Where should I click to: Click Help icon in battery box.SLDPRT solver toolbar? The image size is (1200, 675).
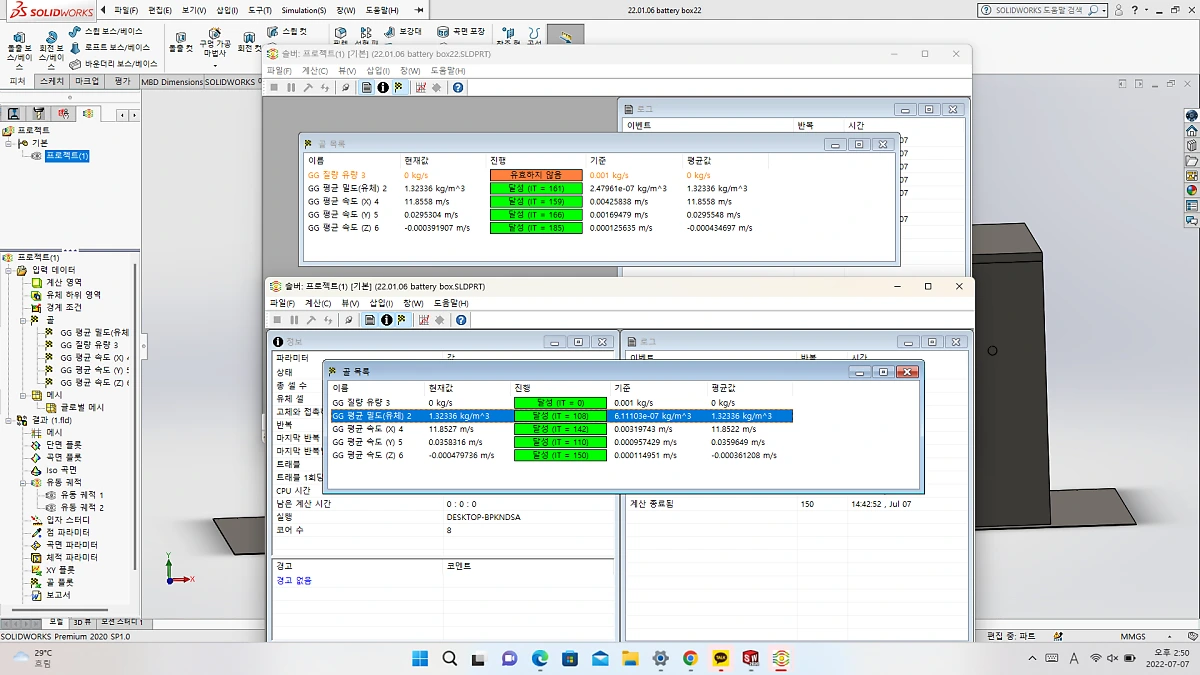461,320
